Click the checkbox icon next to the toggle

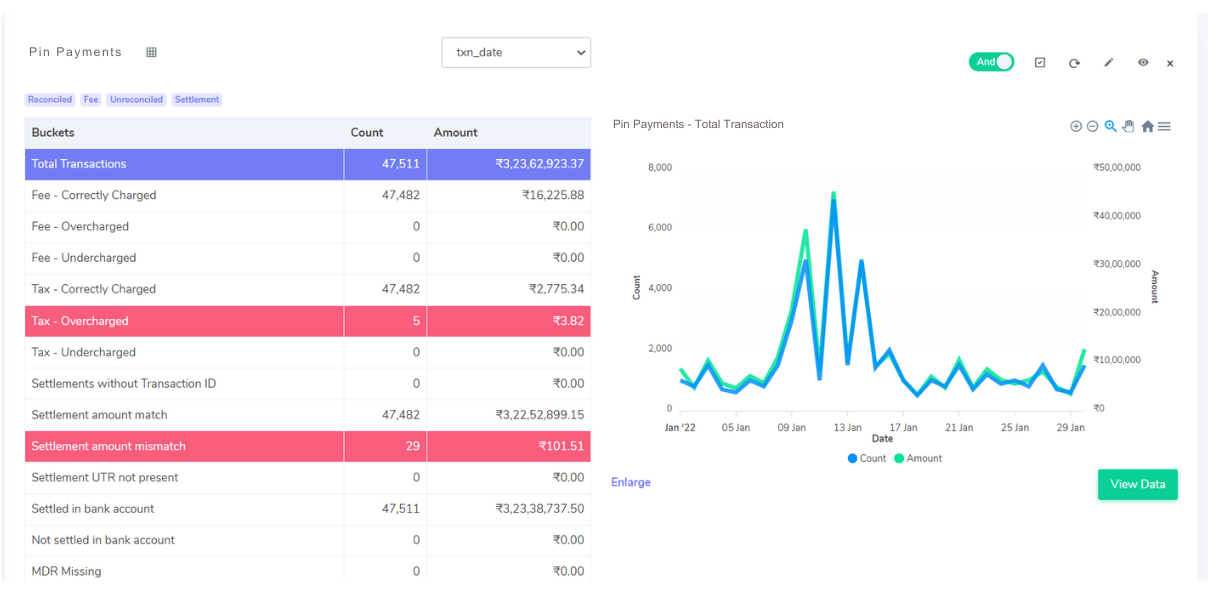click(x=1040, y=62)
